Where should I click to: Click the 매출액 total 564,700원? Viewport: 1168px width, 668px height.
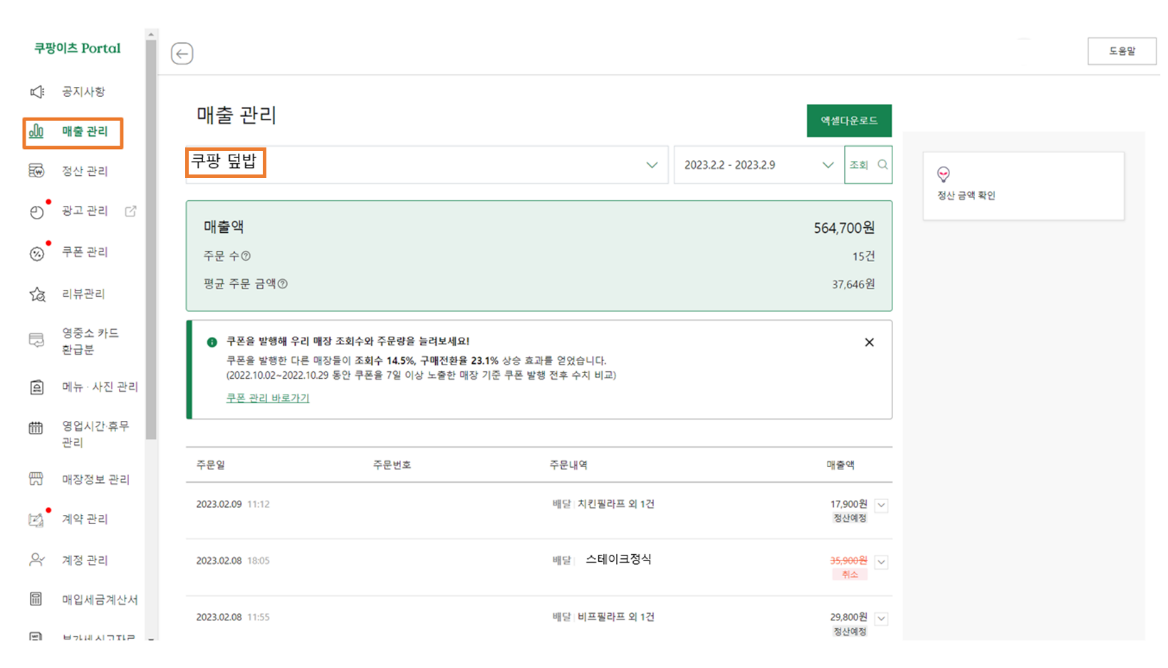click(844, 228)
